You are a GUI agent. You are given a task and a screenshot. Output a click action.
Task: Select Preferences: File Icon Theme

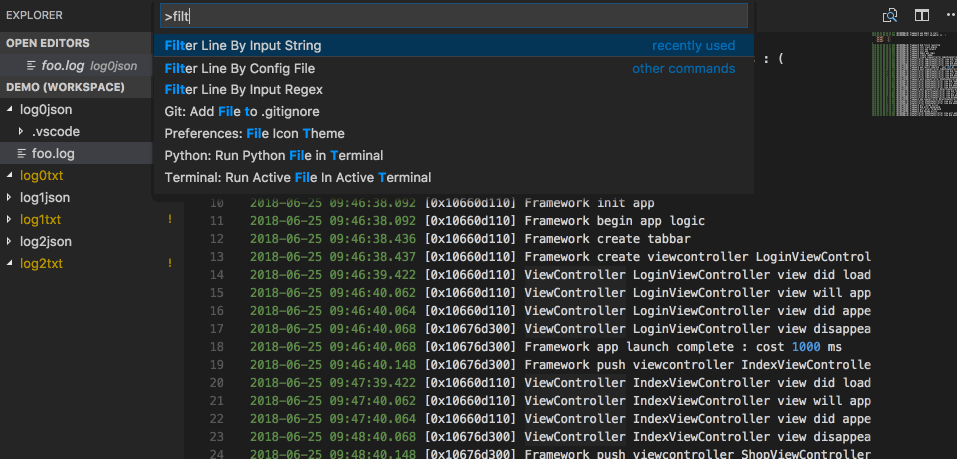coord(453,134)
